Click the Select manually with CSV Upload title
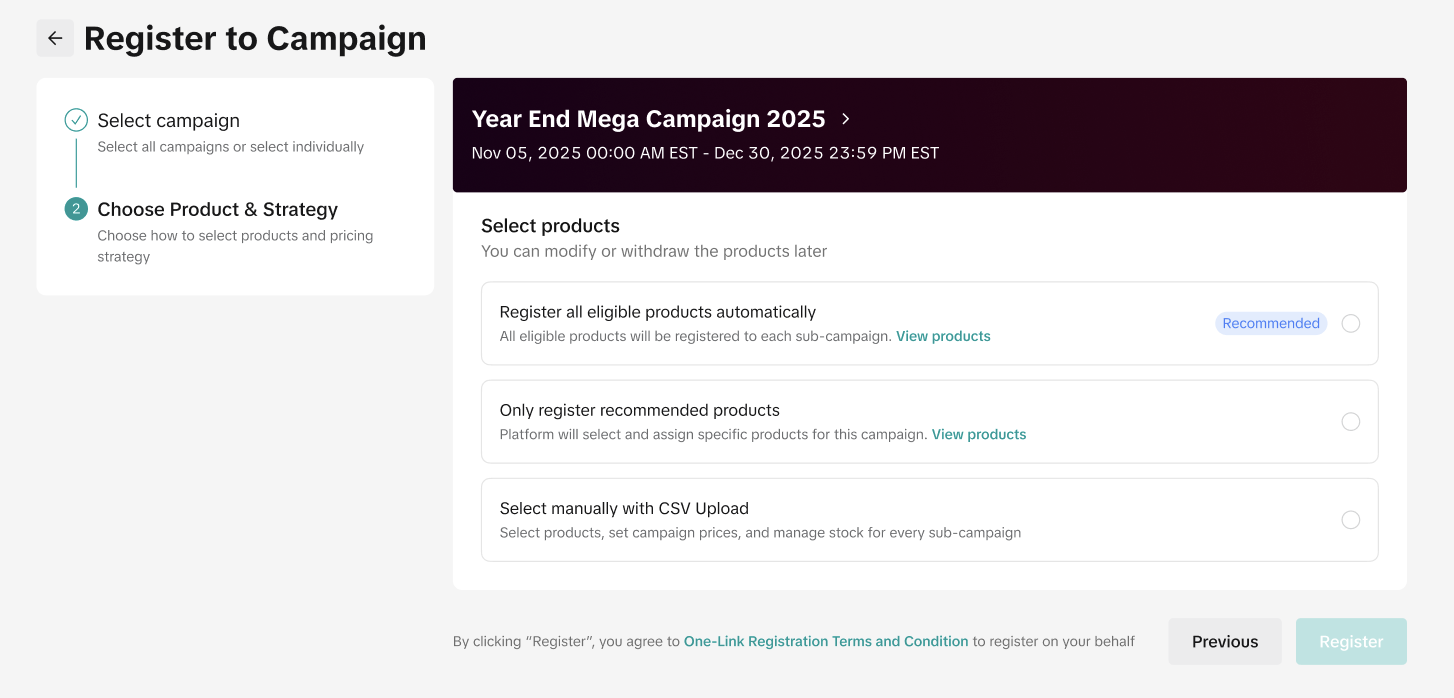1454x698 pixels. coord(624,508)
